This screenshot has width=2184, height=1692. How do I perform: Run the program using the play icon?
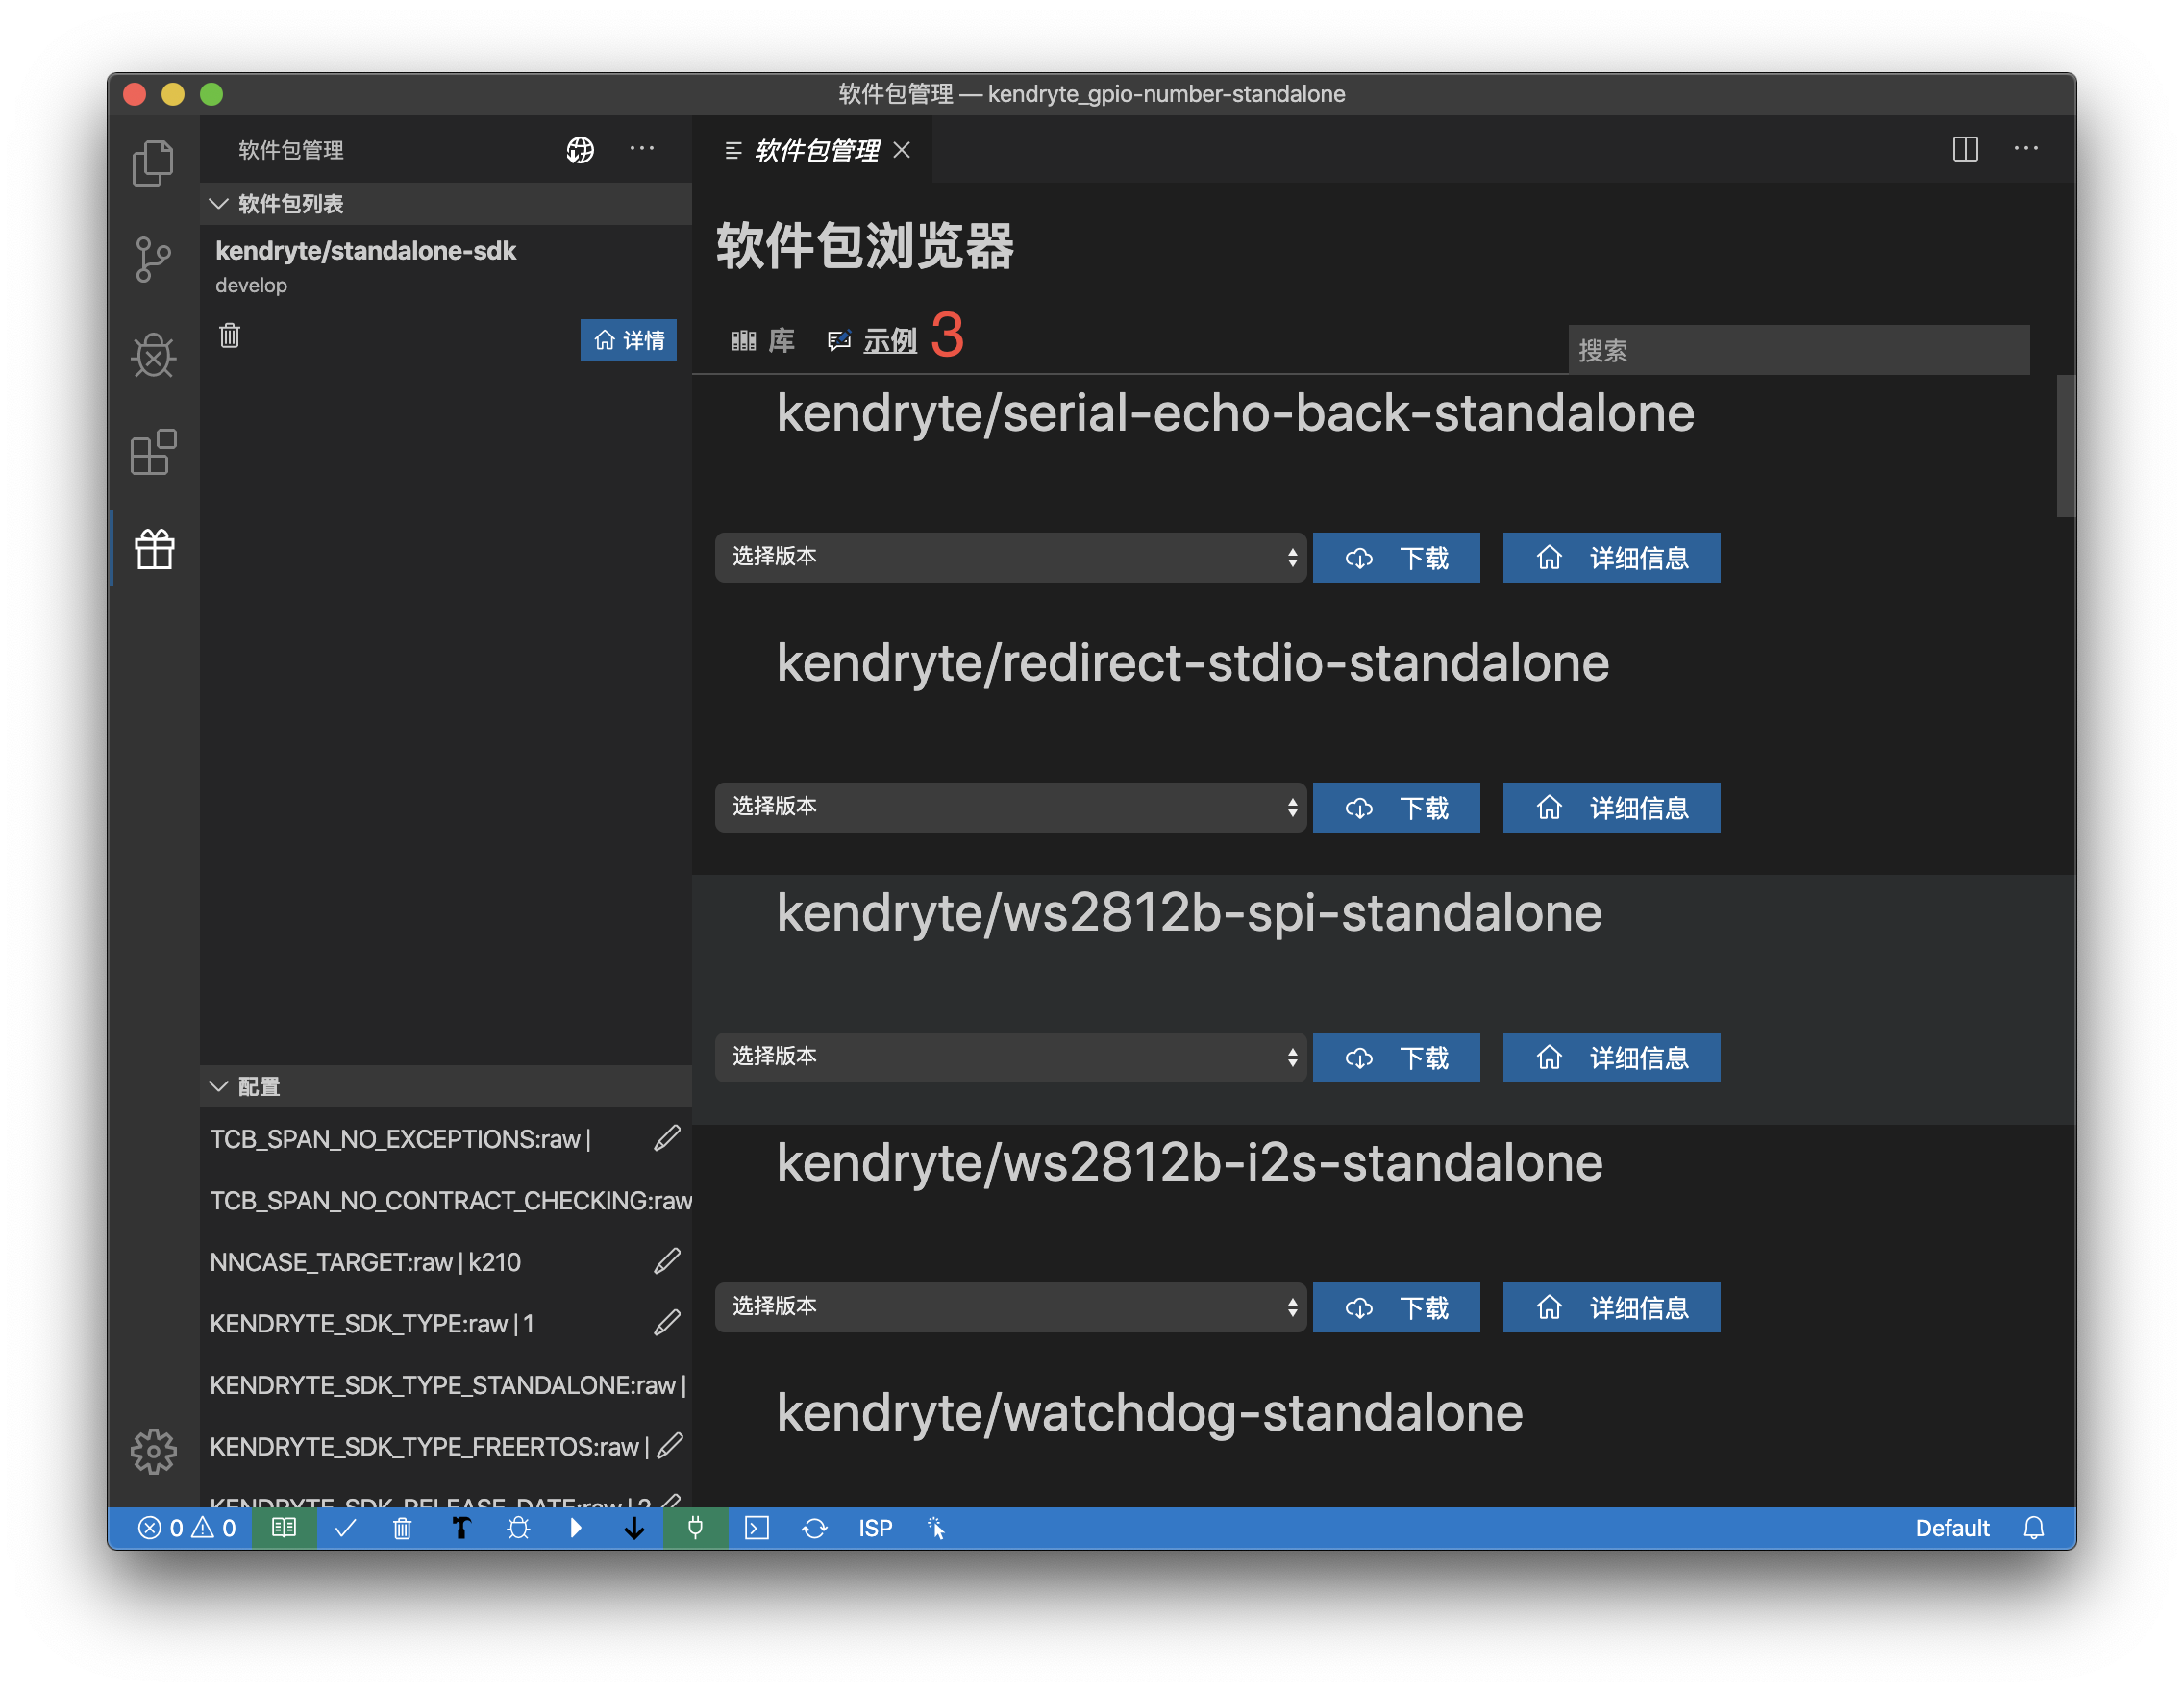pyautogui.click(x=576, y=1528)
